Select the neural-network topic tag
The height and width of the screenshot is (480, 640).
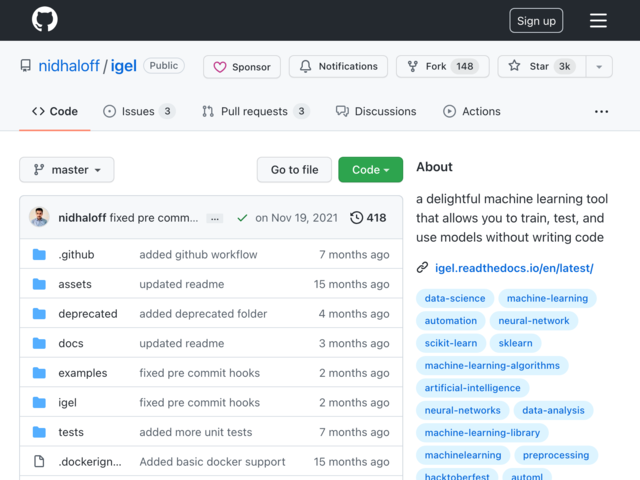point(534,321)
